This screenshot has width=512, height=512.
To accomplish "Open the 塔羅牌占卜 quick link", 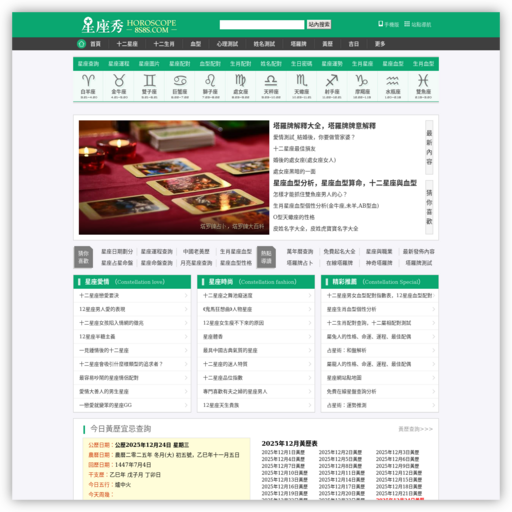I will (300, 263).
